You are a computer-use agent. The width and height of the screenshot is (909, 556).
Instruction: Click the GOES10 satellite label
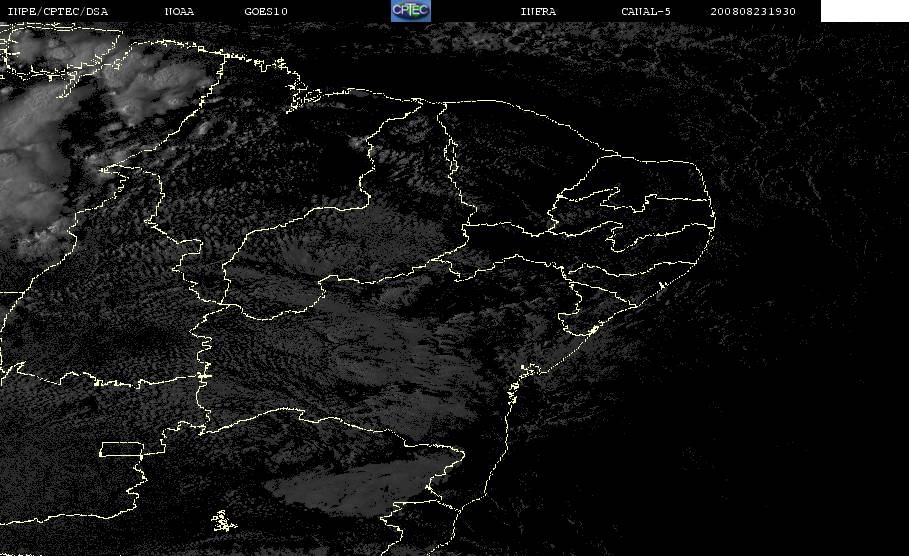266,11
